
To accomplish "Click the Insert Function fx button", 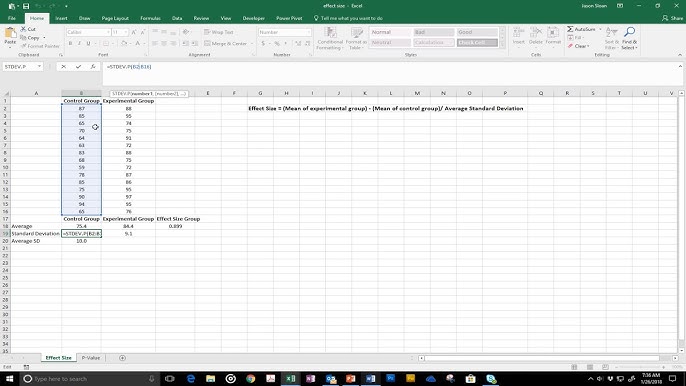I will pyautogui.click(x=93, y=67).
